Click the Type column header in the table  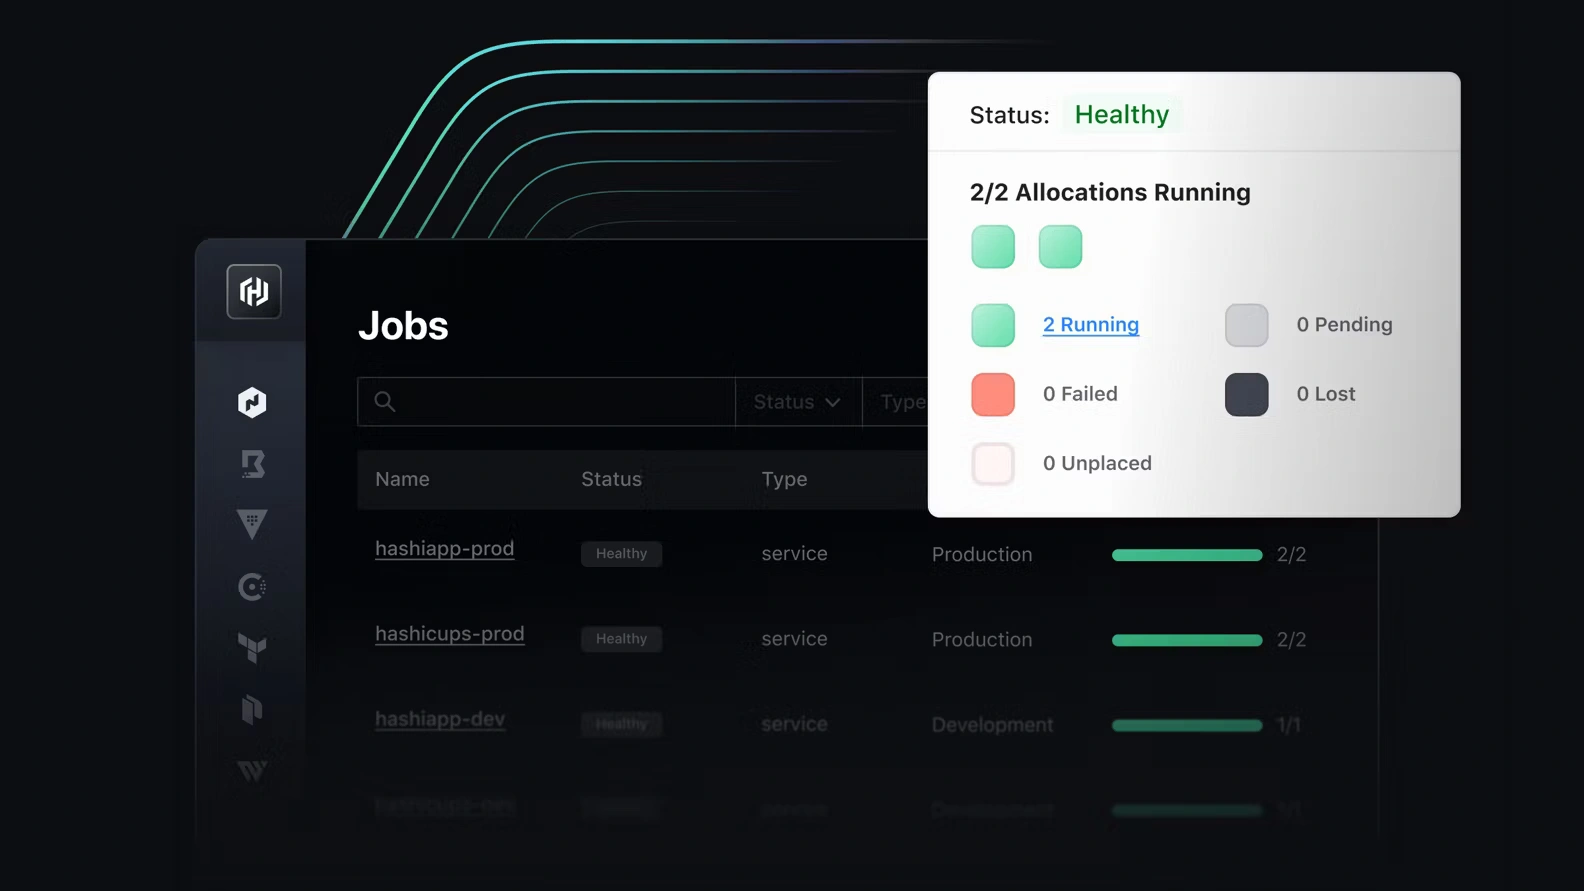tap(784, 479)
